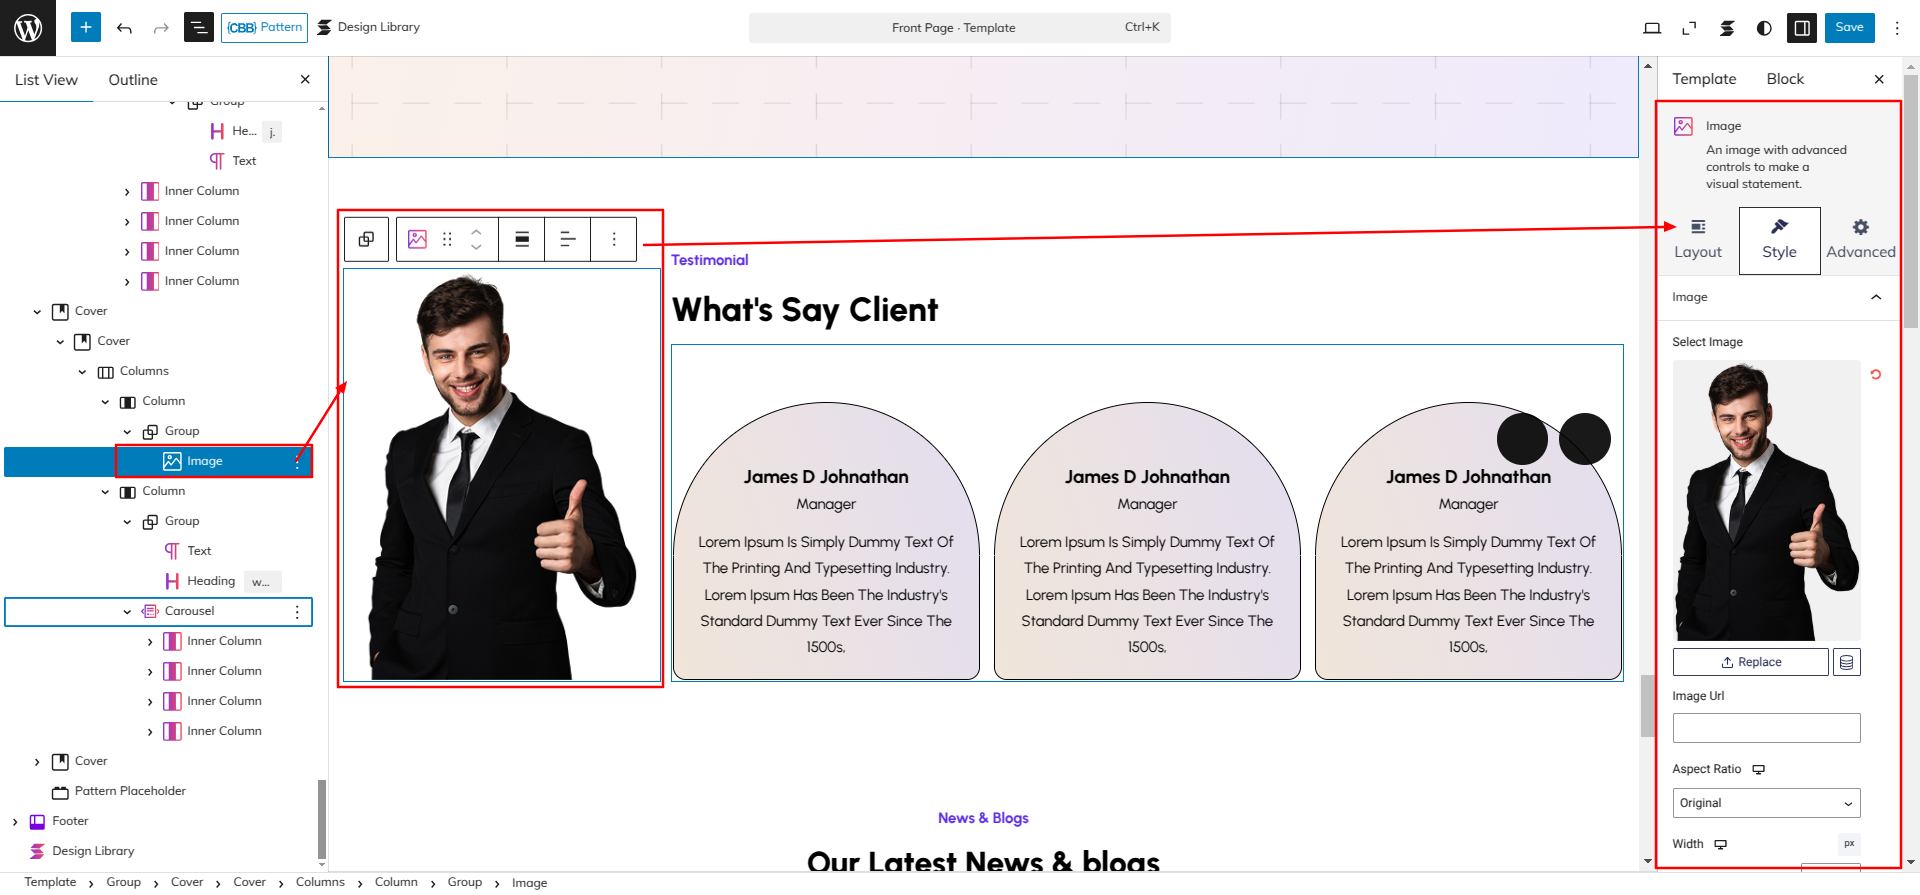Move the image block up

[x=476, y=231]
